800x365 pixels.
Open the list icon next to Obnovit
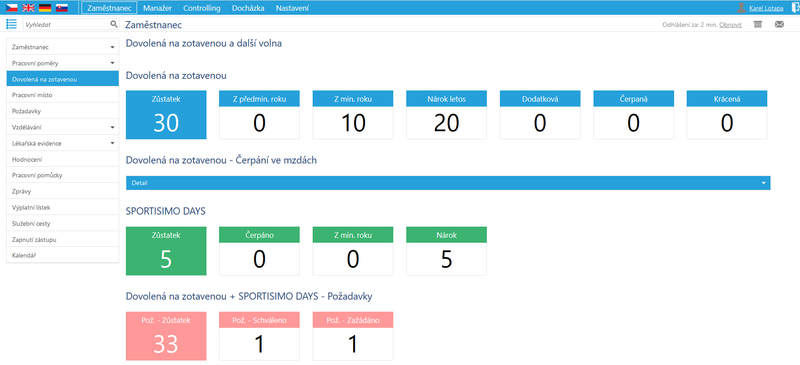tap(758, 24)
